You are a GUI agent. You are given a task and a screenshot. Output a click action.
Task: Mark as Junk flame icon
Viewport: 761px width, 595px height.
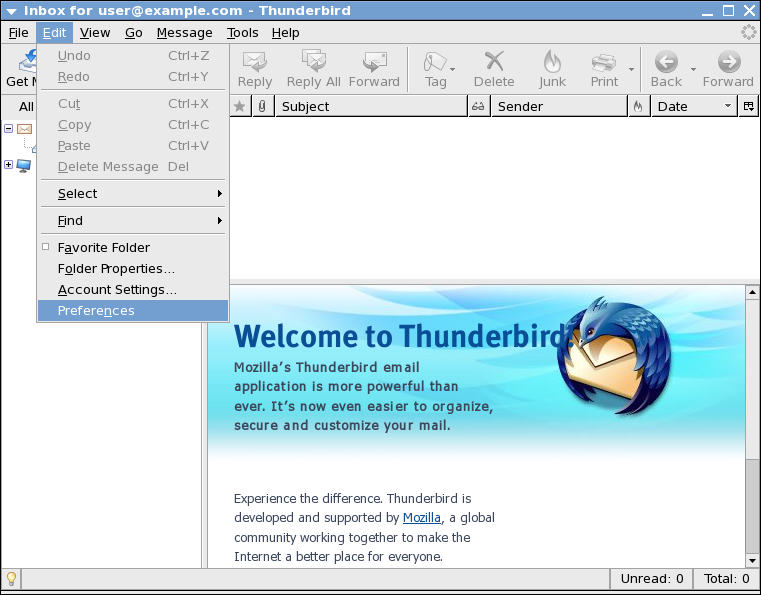[x=552, y=61]
